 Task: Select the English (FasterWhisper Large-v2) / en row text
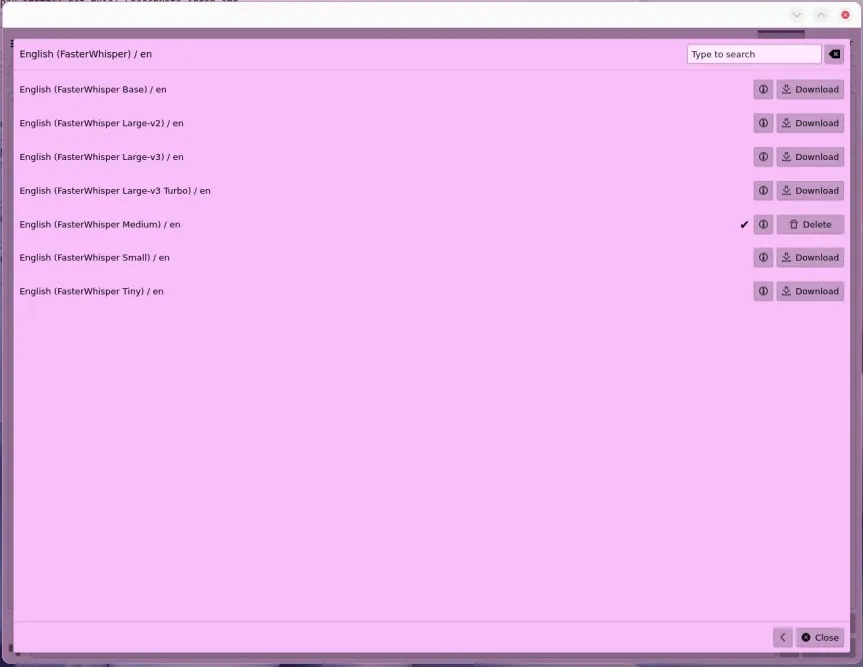coord(101,123)
